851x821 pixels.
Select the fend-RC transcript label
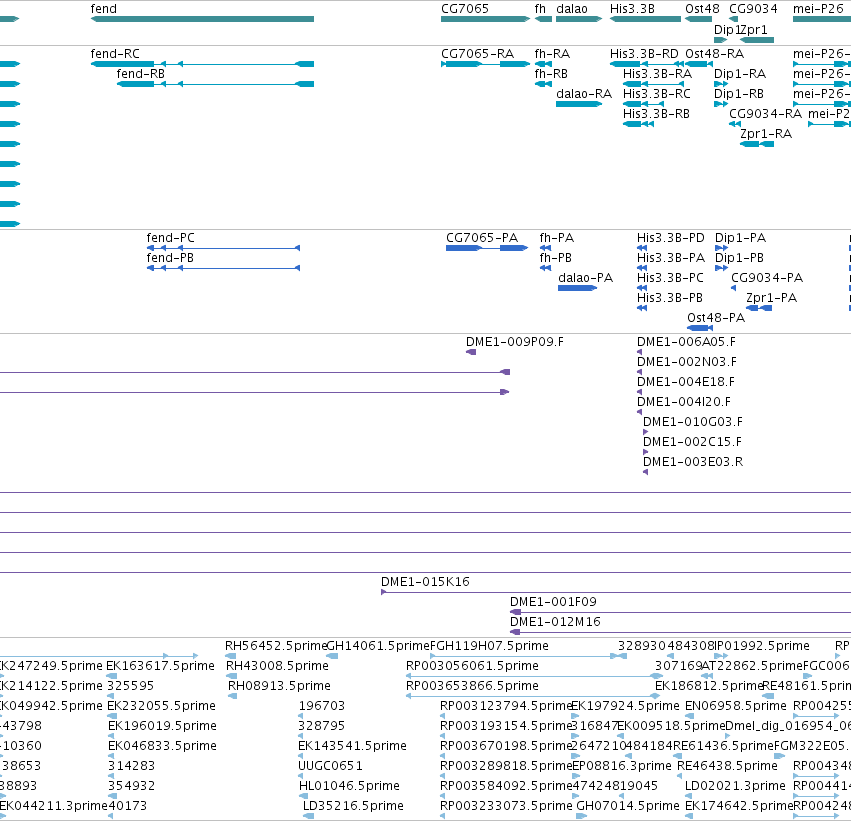tap(115, 54)
